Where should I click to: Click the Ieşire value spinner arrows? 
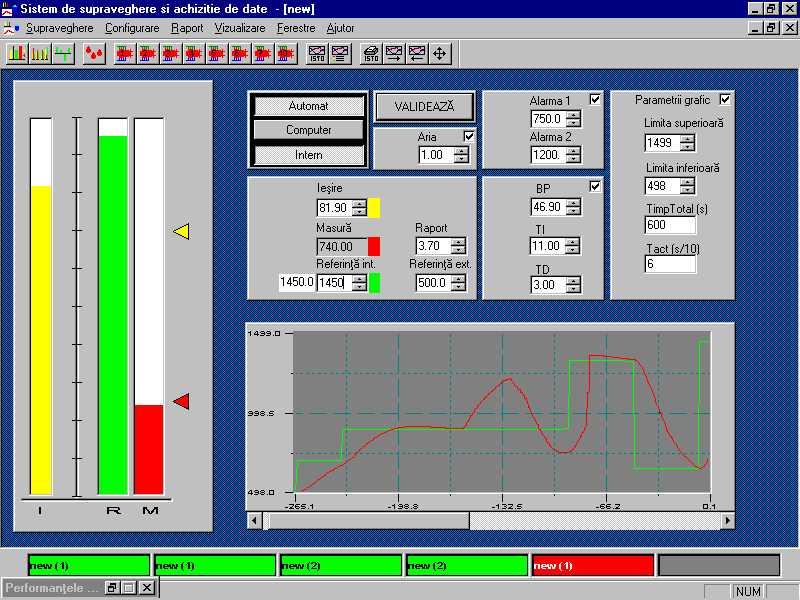[x=359, y=208]
